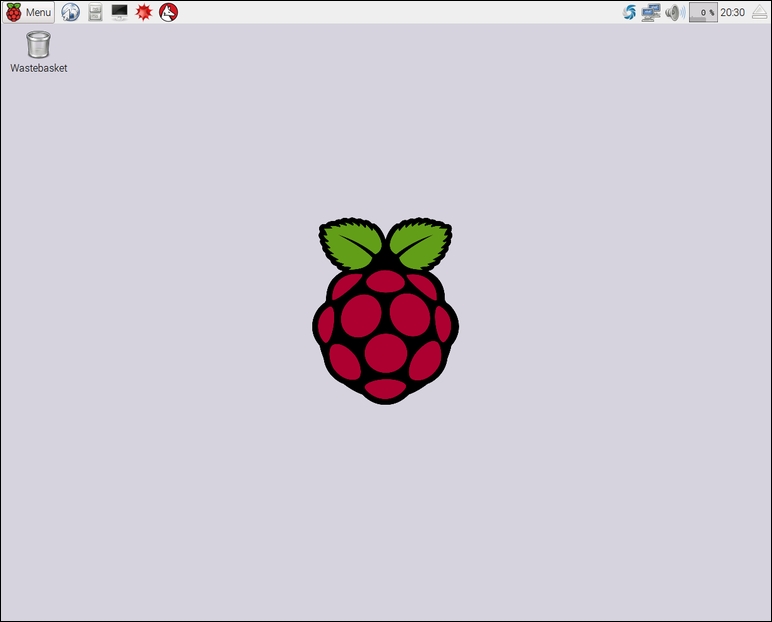Image resolution: width=772 pixels, height=622 pixels.
Task: Open the network connections tray icon
Action: [650, 12]
